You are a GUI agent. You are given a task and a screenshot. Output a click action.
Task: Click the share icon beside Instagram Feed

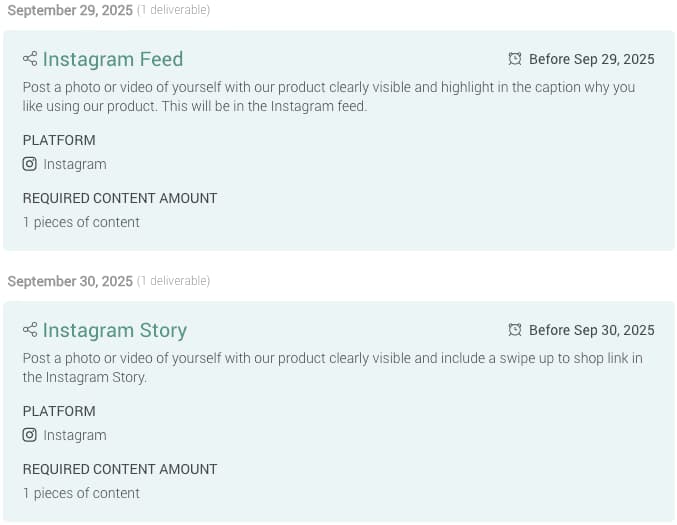[x=30, y=59]
